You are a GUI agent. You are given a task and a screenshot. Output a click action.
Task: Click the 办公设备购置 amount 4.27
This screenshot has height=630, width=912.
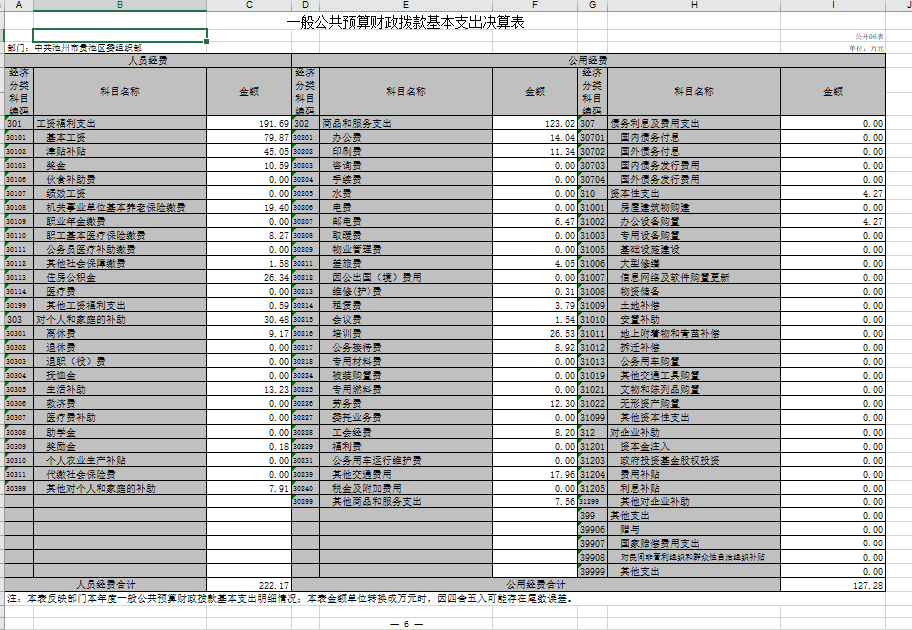point(833,222)
